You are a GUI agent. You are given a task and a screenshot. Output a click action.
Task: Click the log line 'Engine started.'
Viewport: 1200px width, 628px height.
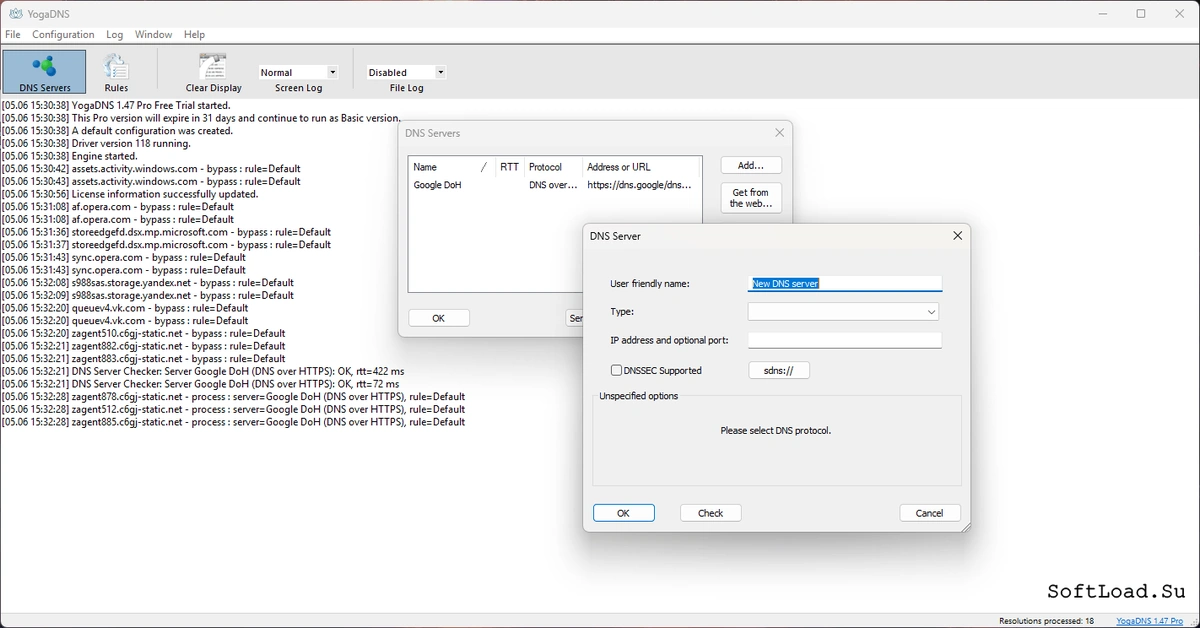70,156
